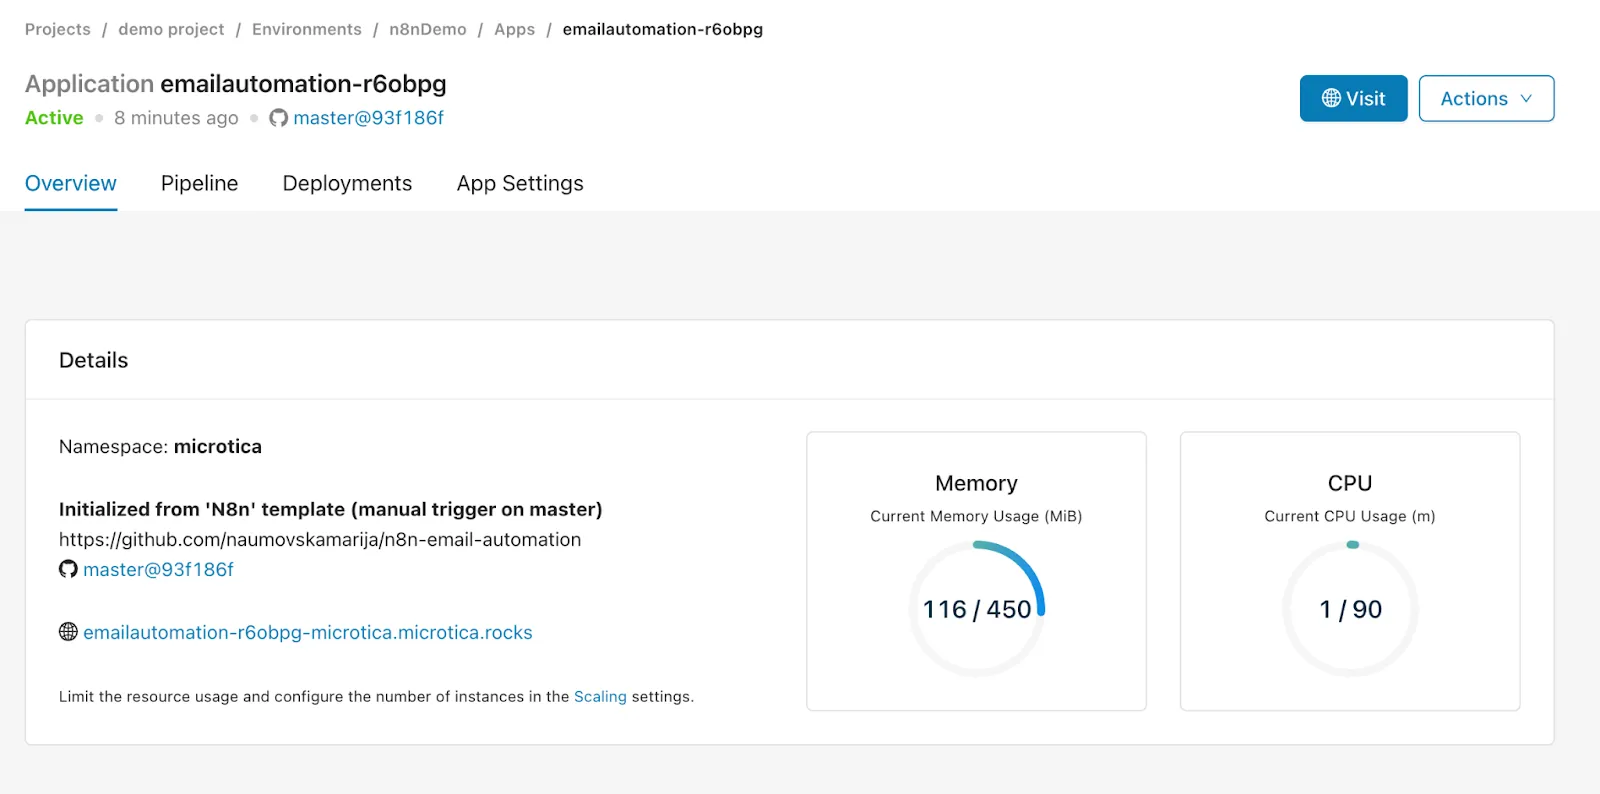Click the globe icon on the Visit button
Screen dimensions: 1600x794
coord(1331,98)
